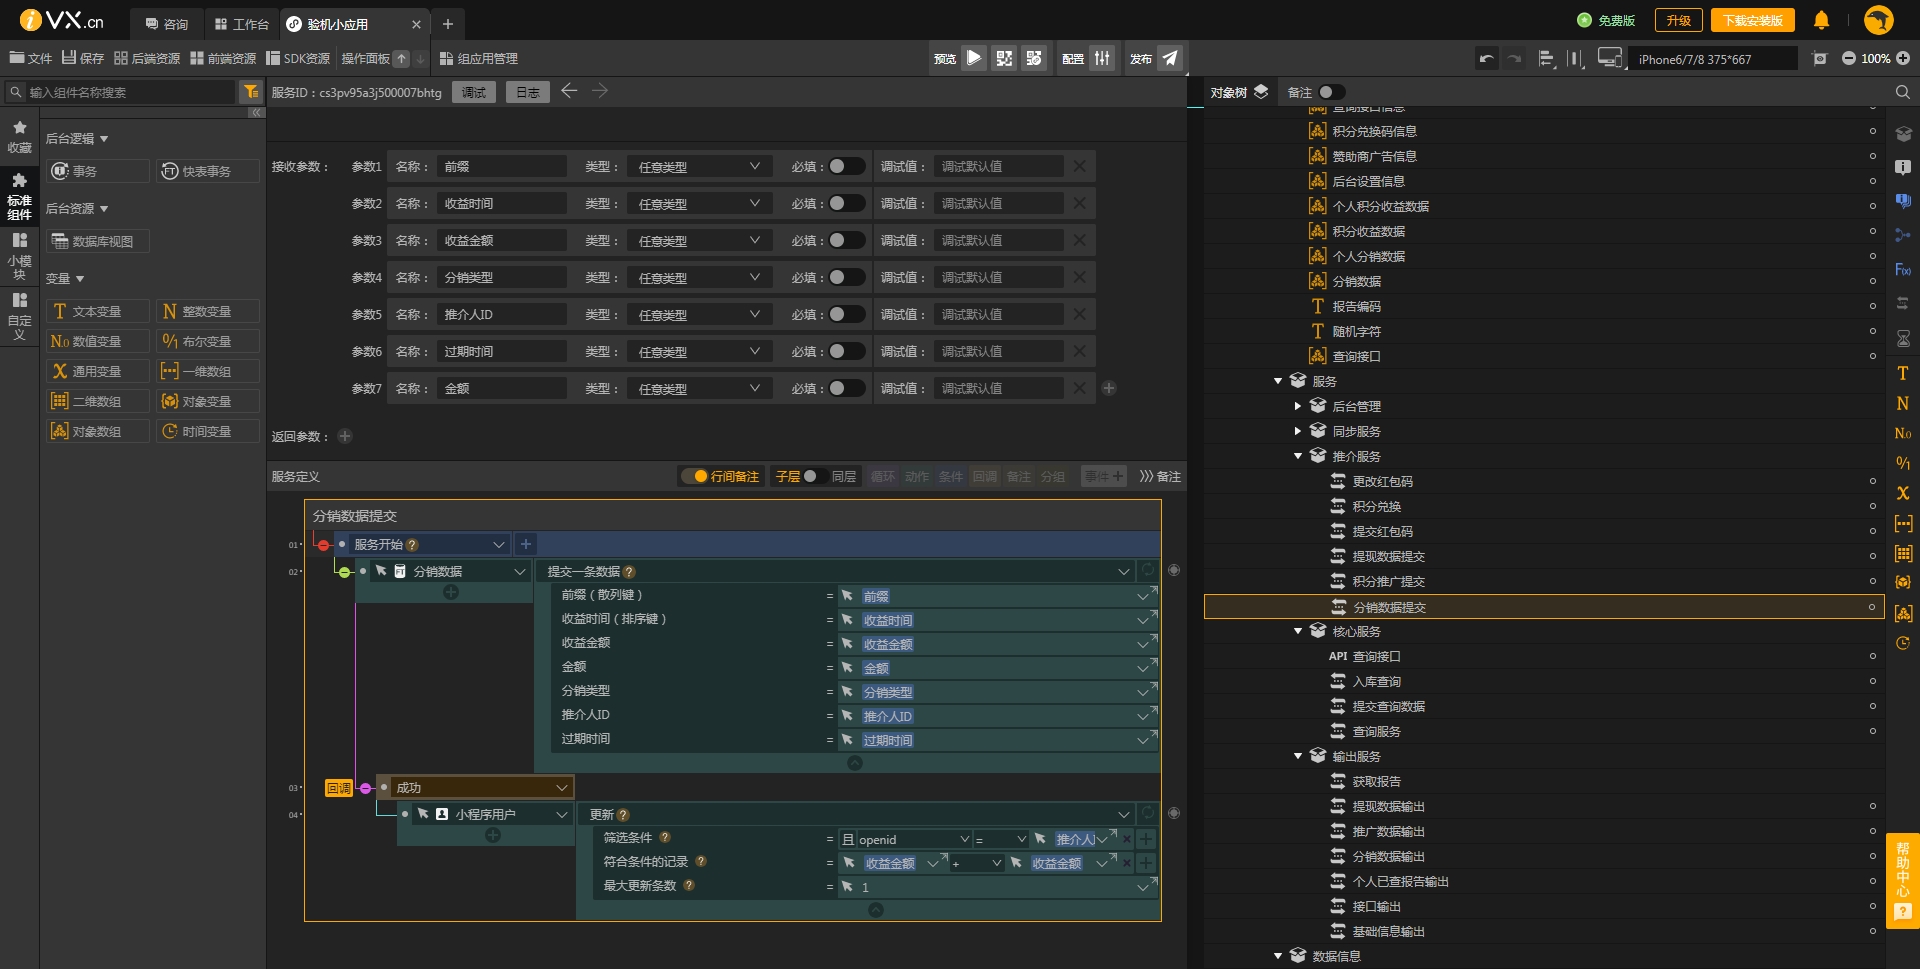Image resolution: width=1920 pixels, height=969 pixels.
Task: Collapse the 推介服务 tree folder
Action: pos(1298,456)
